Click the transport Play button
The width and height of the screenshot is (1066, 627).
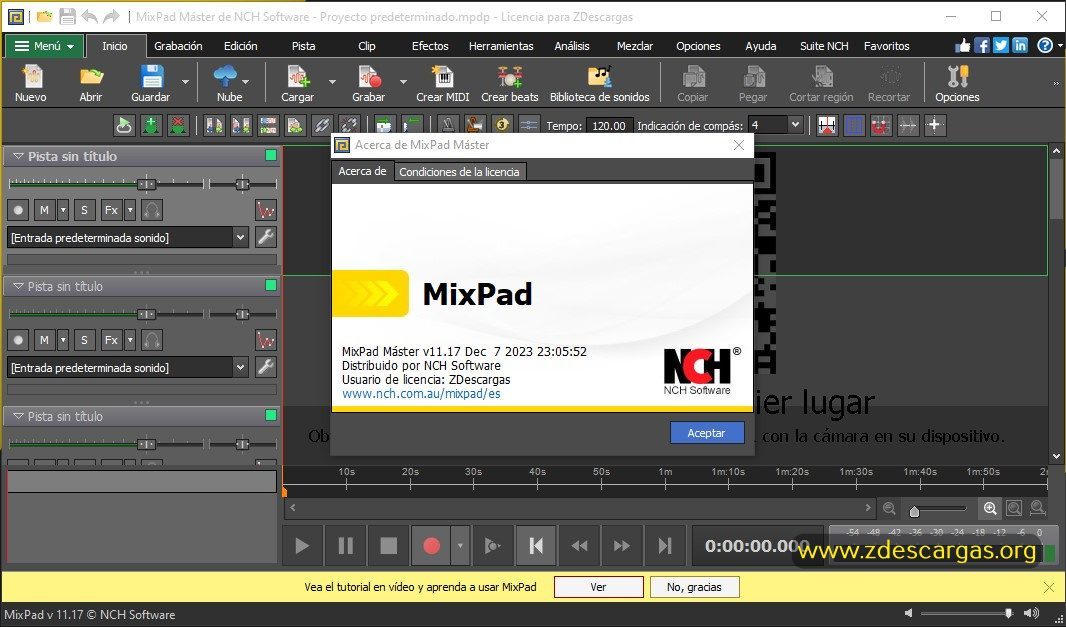[302, 545]
